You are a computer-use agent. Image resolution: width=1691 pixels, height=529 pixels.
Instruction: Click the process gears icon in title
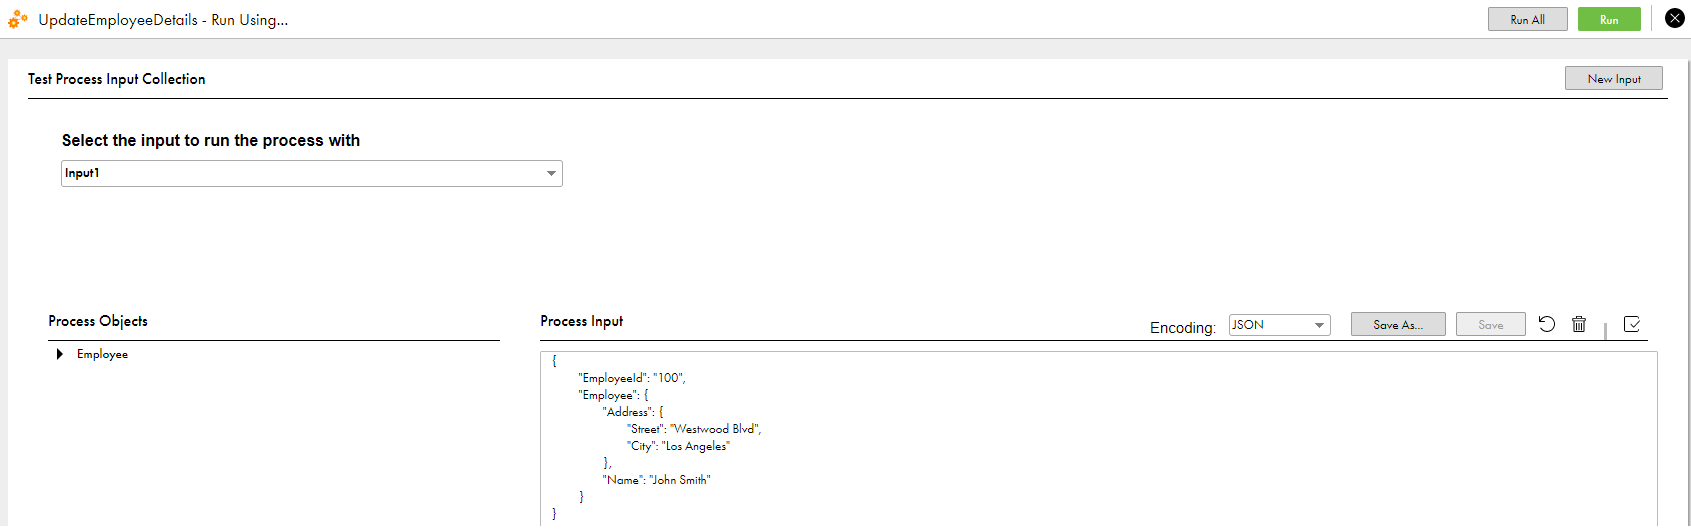pyautogui.click(x=18, y=19)
